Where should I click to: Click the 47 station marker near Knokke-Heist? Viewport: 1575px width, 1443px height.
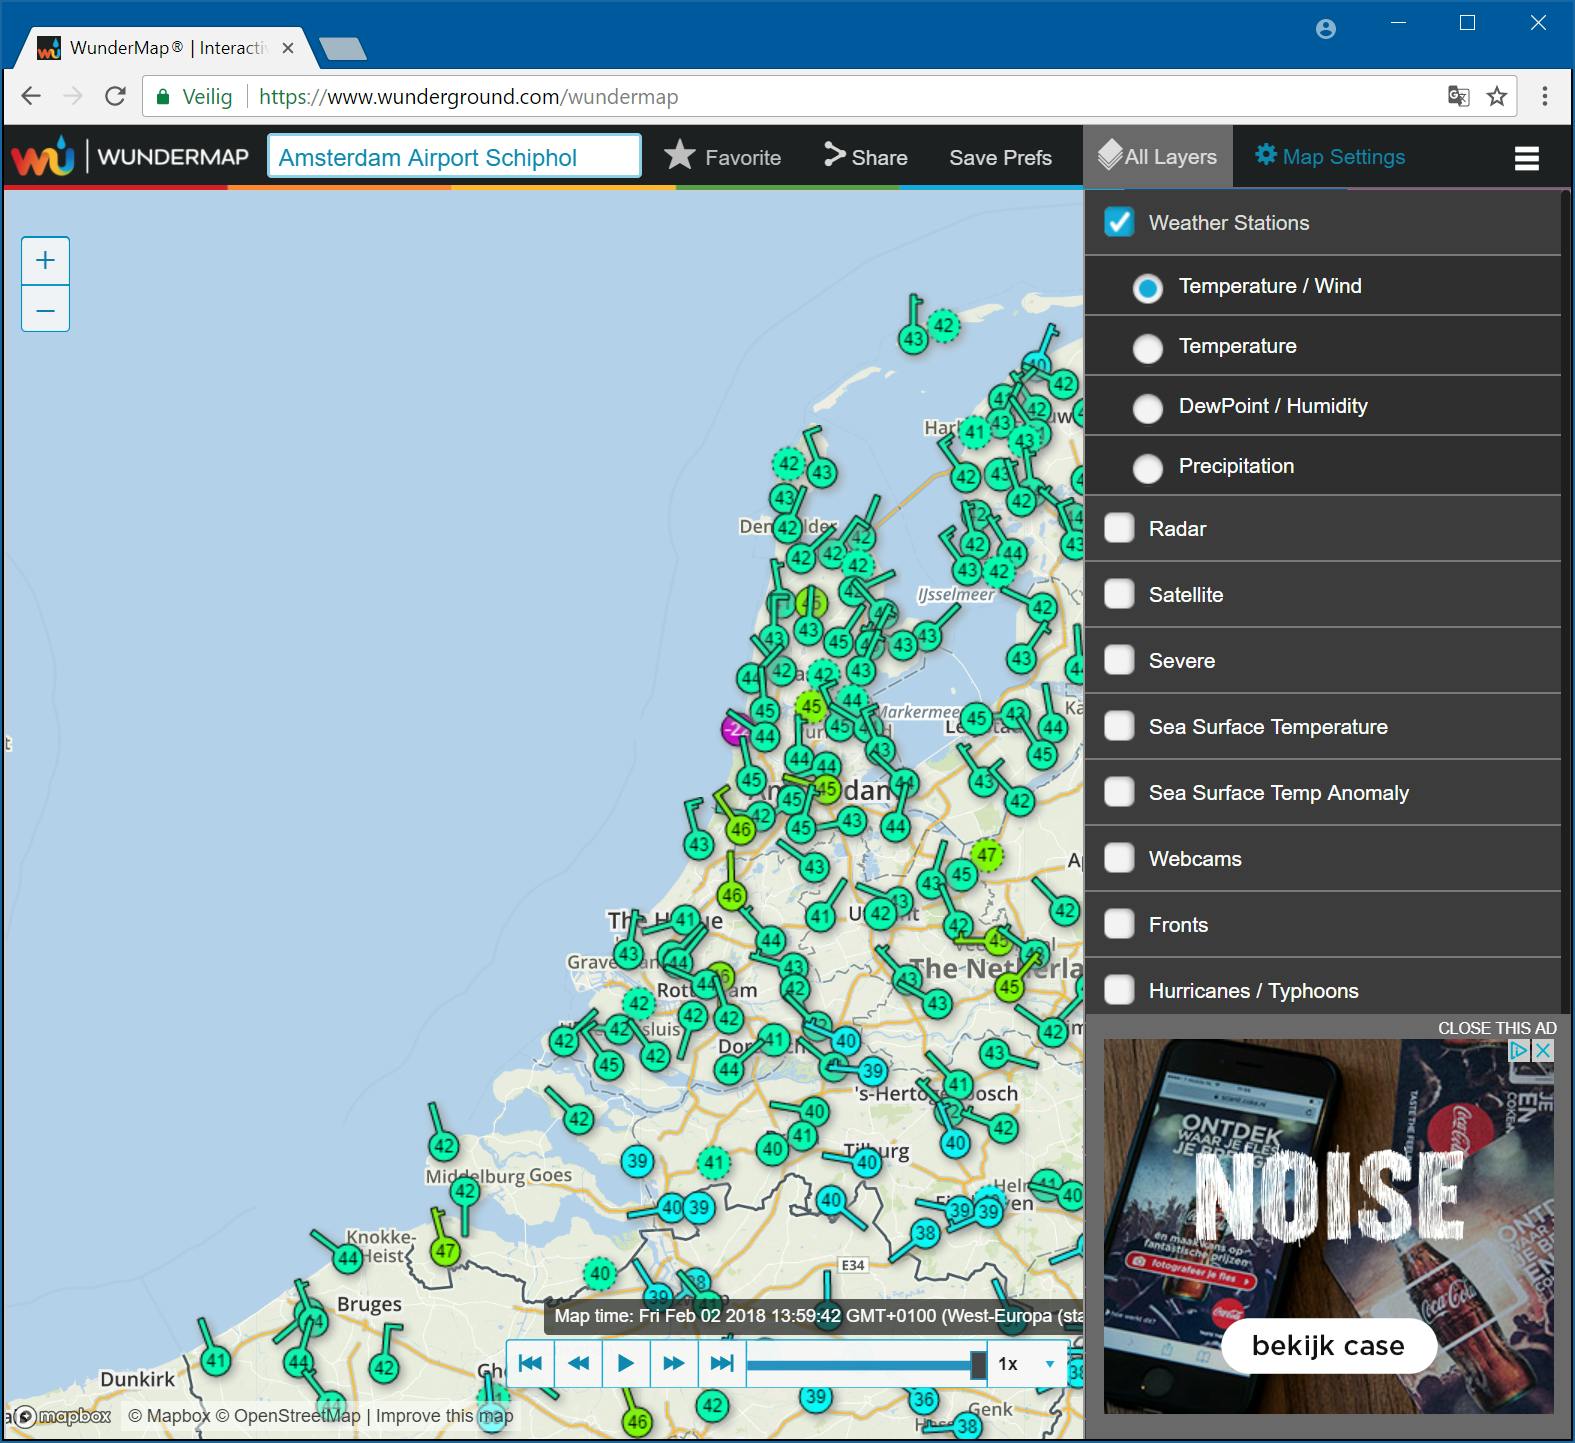click(445, 1250)
